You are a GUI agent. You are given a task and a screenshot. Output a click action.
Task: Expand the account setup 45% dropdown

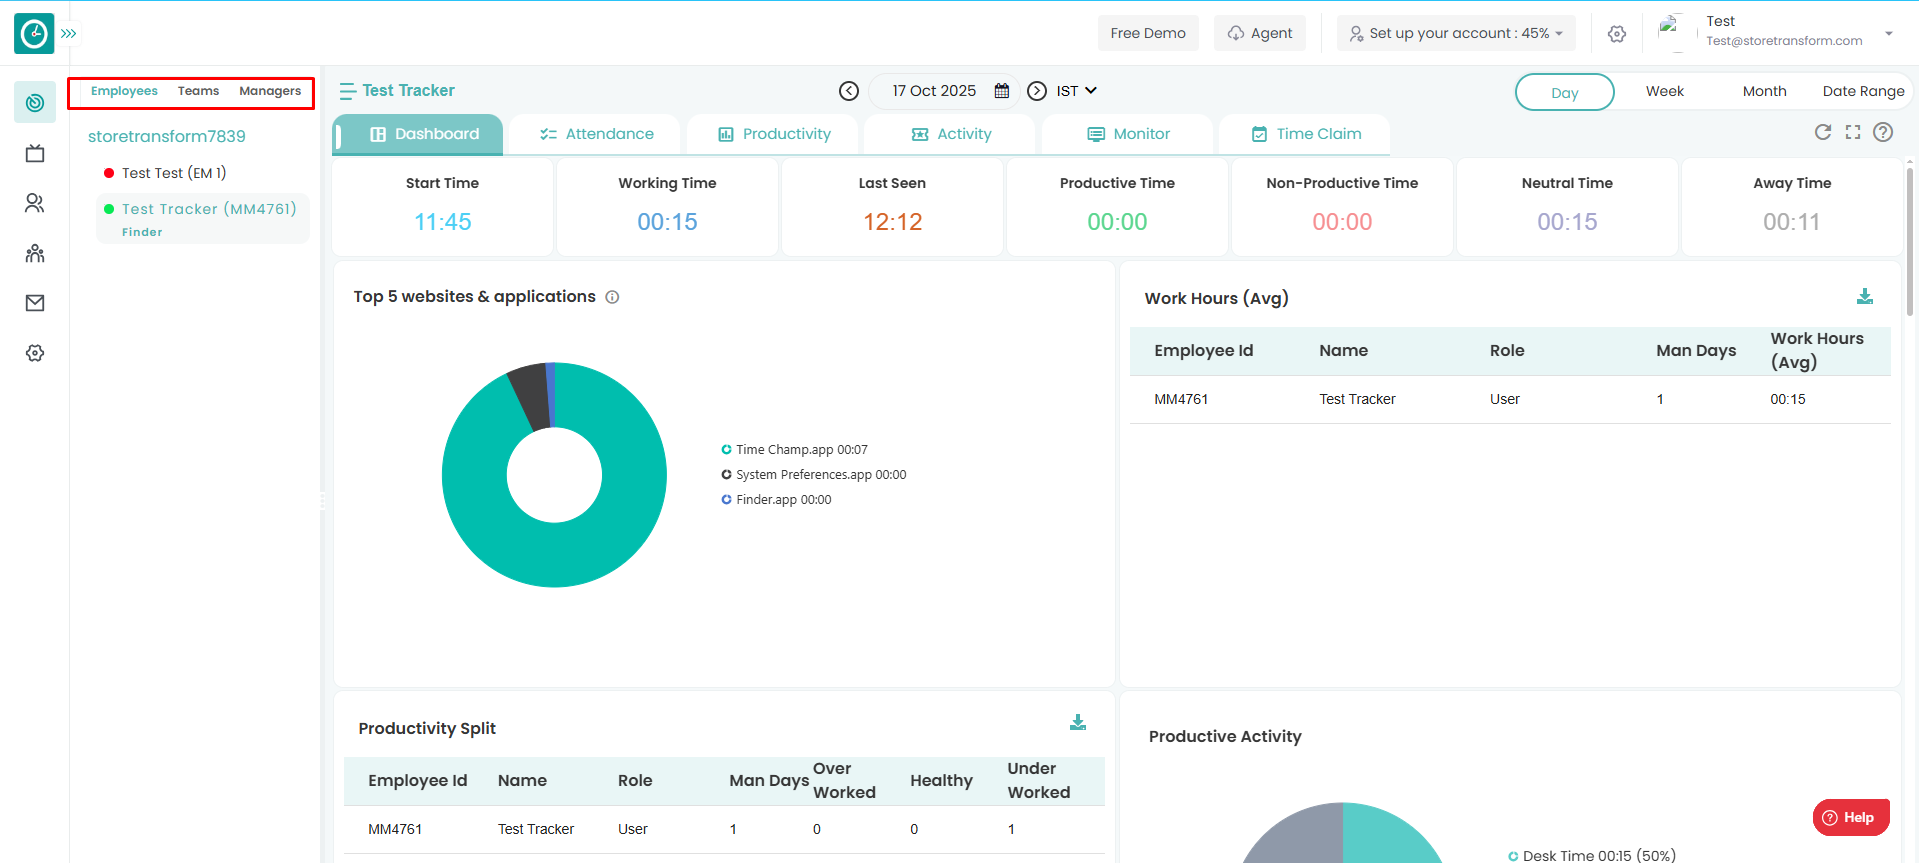[x=1456, y=33]
